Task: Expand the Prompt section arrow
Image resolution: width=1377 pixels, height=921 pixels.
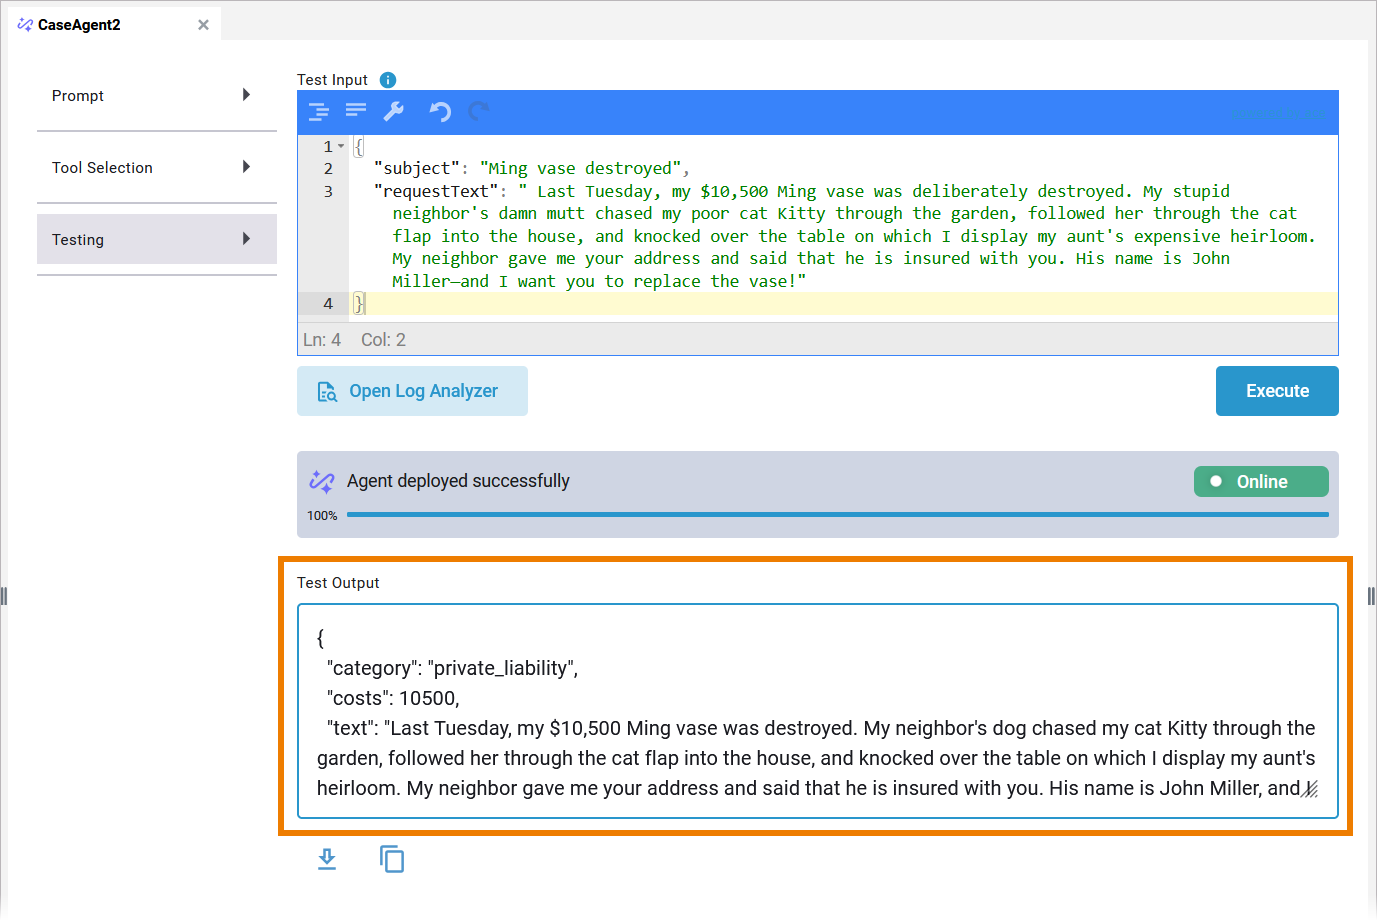Action: pos(246,95)
